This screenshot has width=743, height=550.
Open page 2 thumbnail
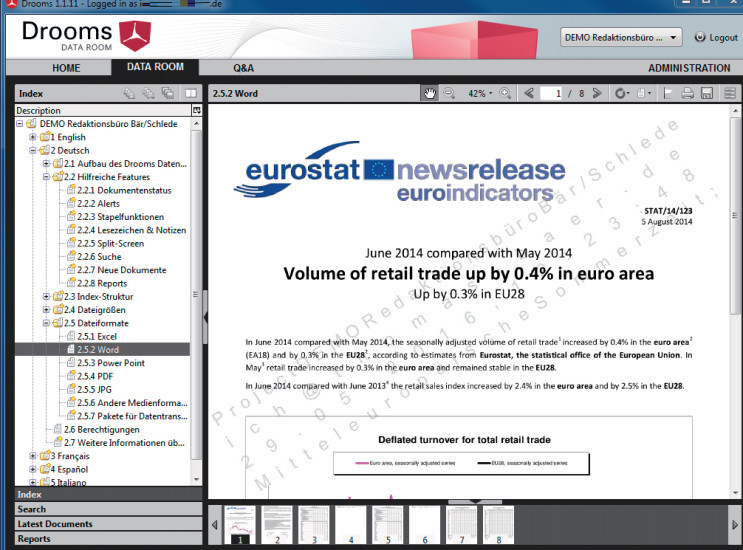[277, 525]
